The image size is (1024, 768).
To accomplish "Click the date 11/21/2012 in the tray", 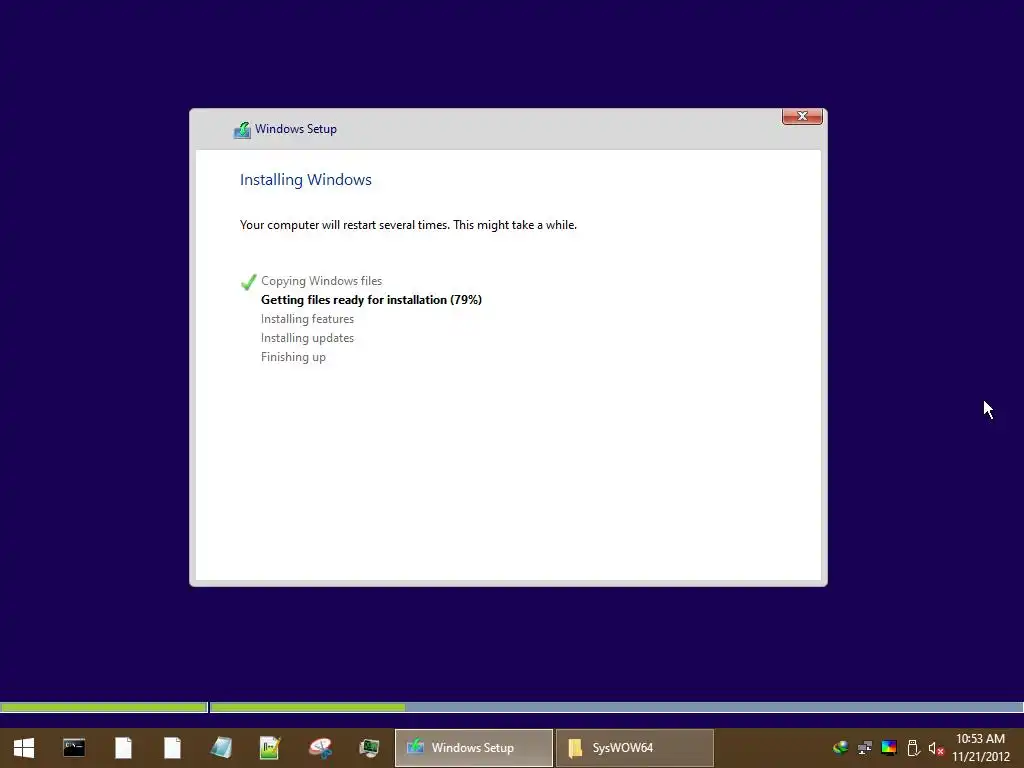I will (981, 757).
